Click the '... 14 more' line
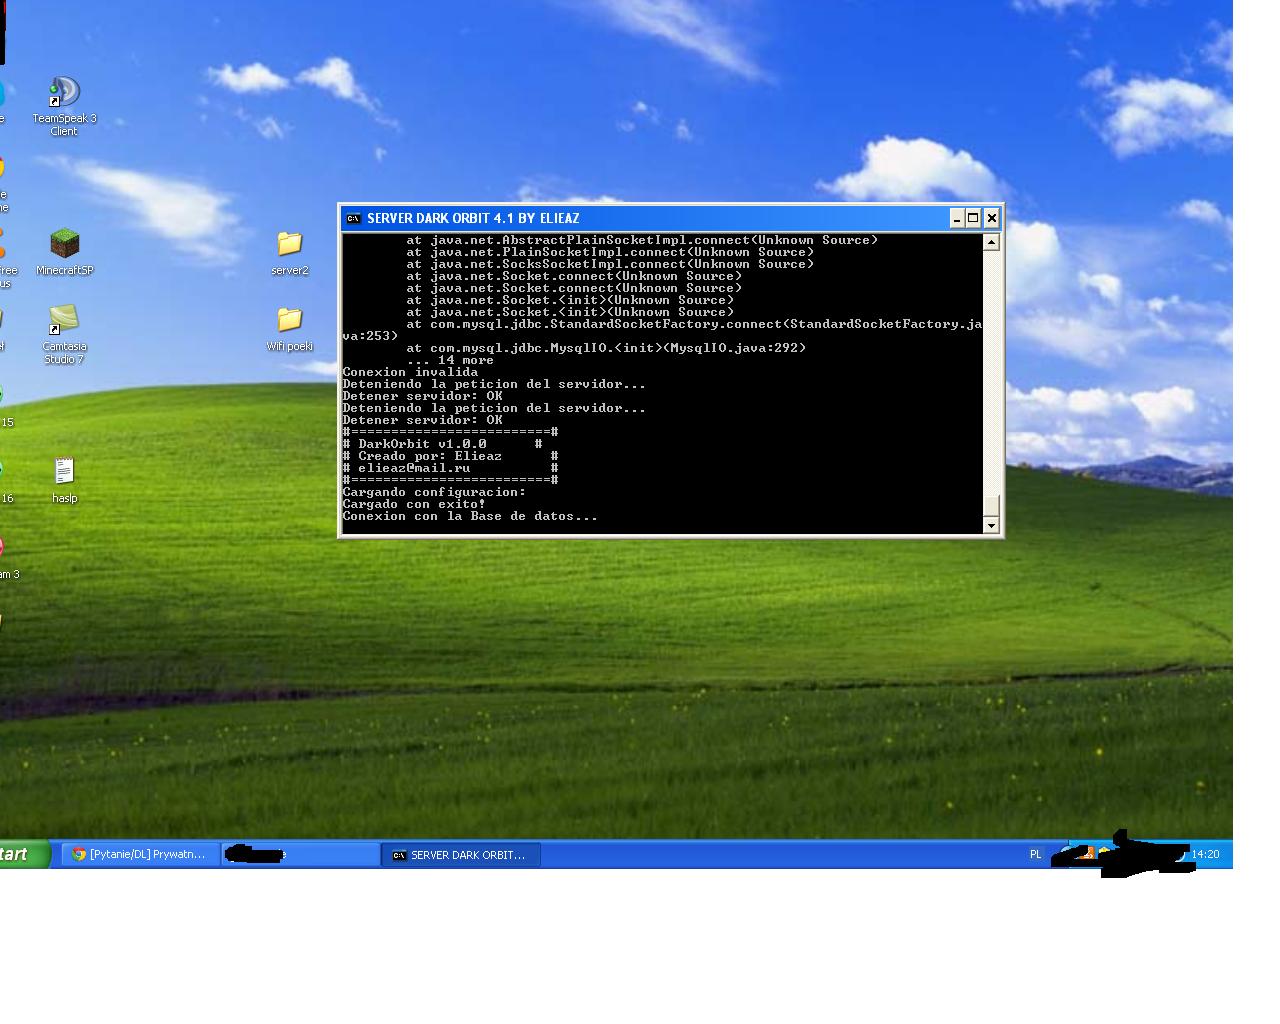This screenshot has height=1024, width=1280. 450,360
